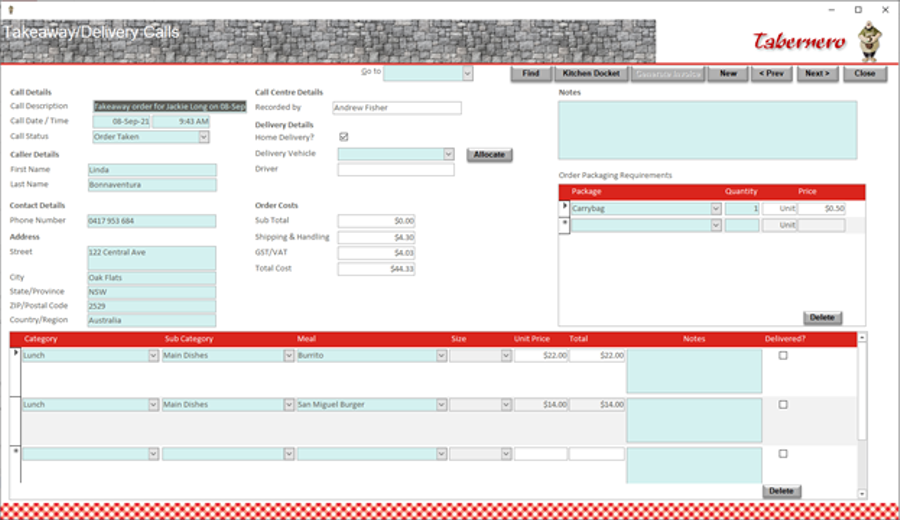The image size is (900, 520).
Task: Open Size dropdown for Burrito row
Action: (x=506, y=355)
